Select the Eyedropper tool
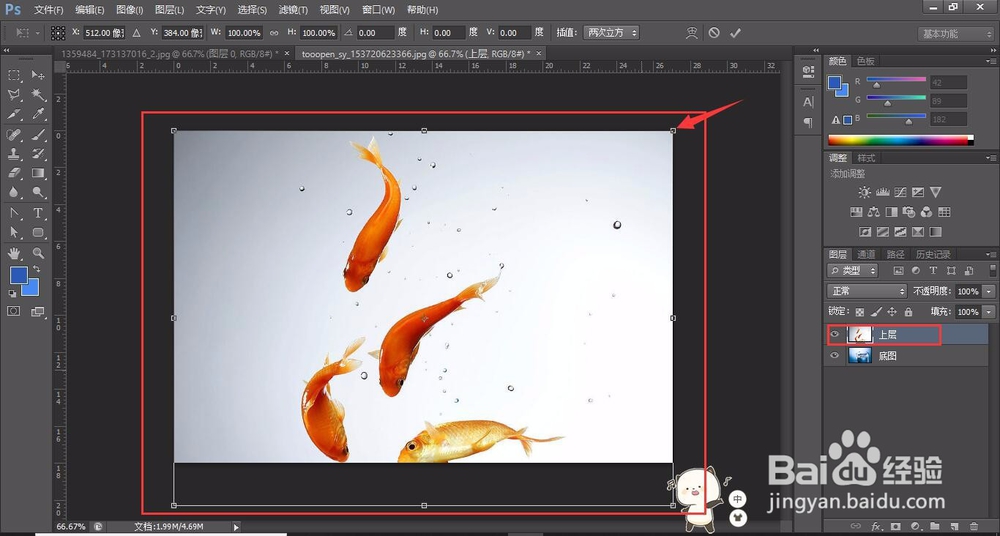 [38, 114]
